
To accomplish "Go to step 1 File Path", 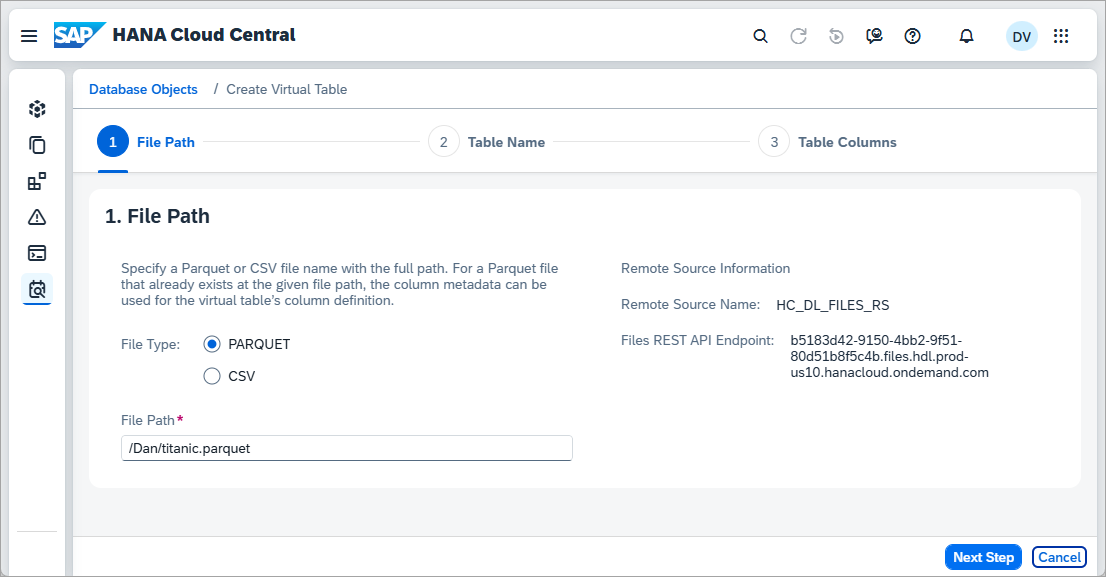I will point(146,142).
